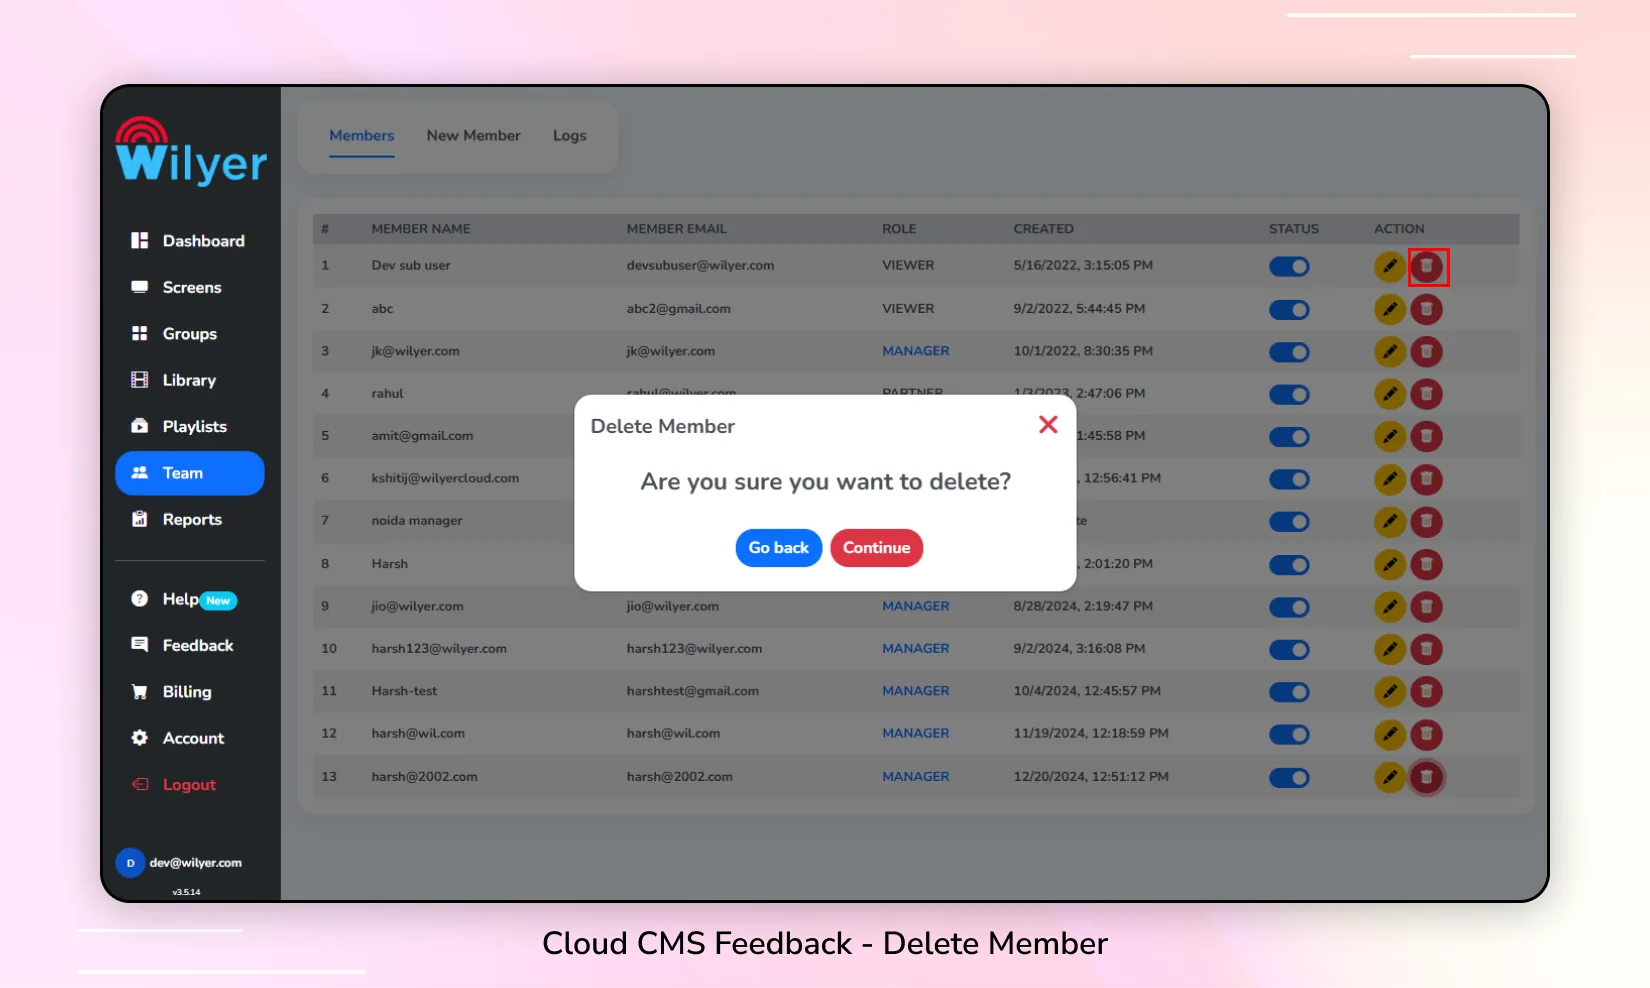Open Screens from the sidebar
The image size is (1650, 988).
pos(190,287)
